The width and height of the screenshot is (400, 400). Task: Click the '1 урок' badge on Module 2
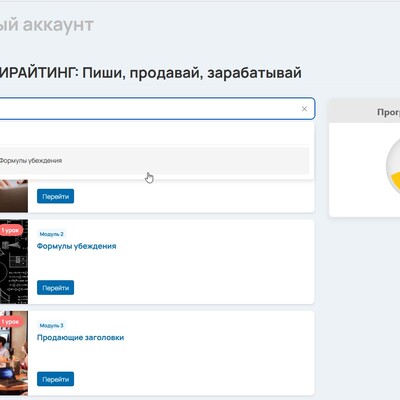[x=11, y=230]
